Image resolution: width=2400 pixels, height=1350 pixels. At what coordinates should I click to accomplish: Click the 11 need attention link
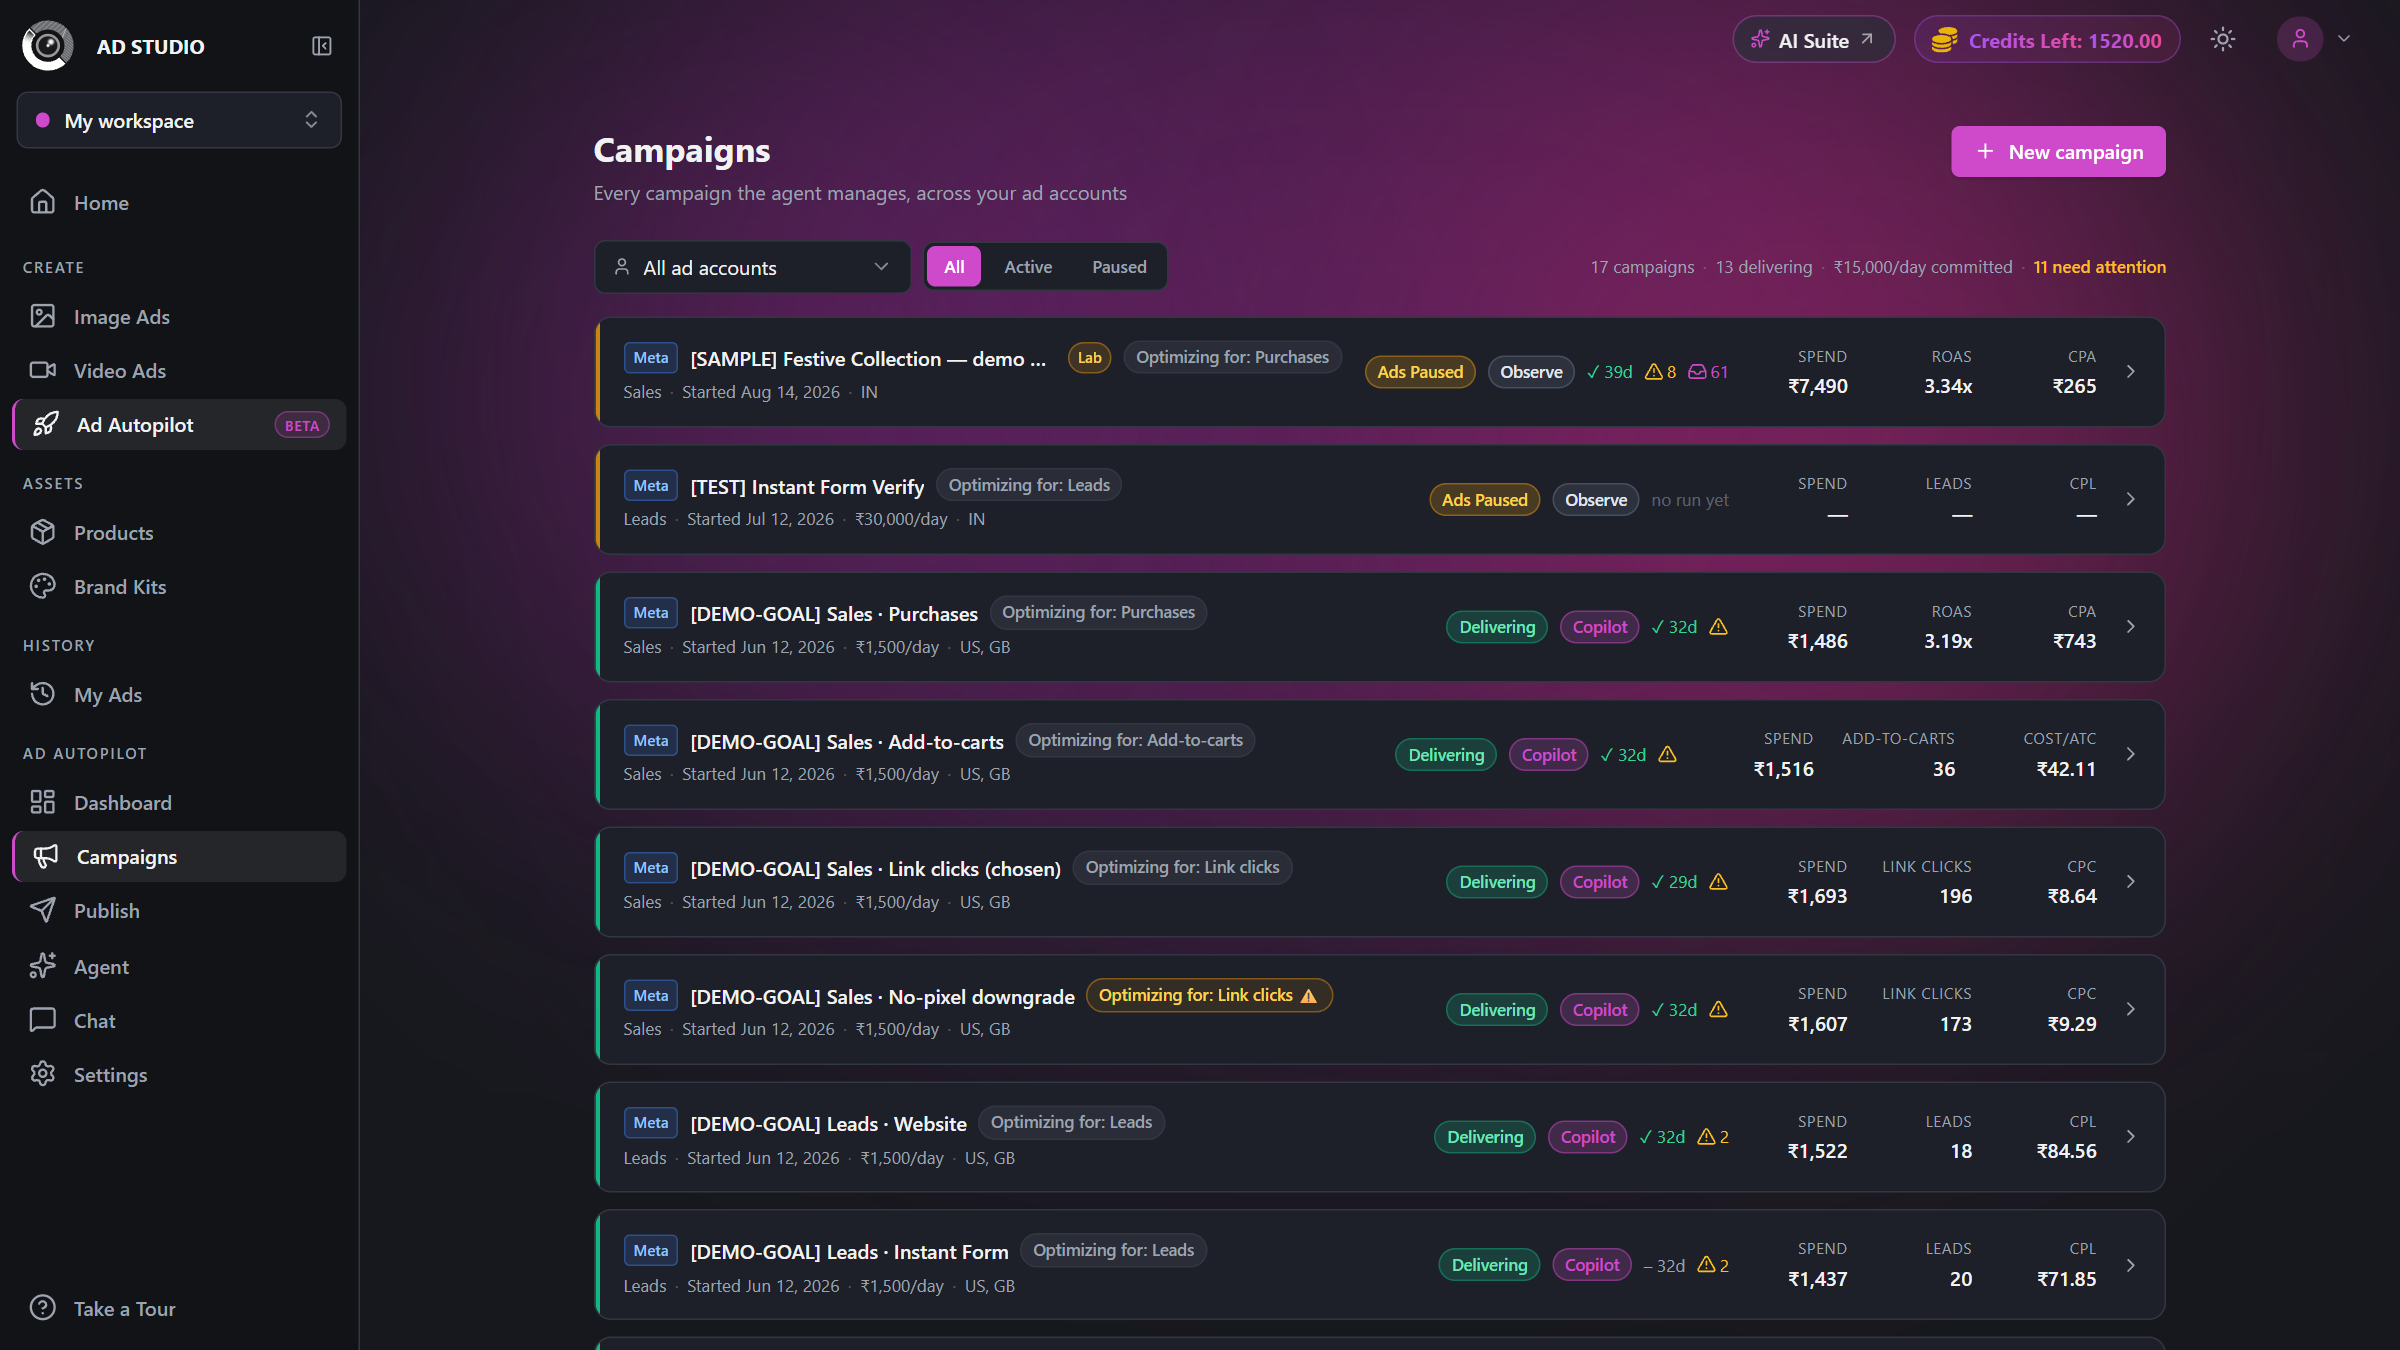pos(2099,267)
